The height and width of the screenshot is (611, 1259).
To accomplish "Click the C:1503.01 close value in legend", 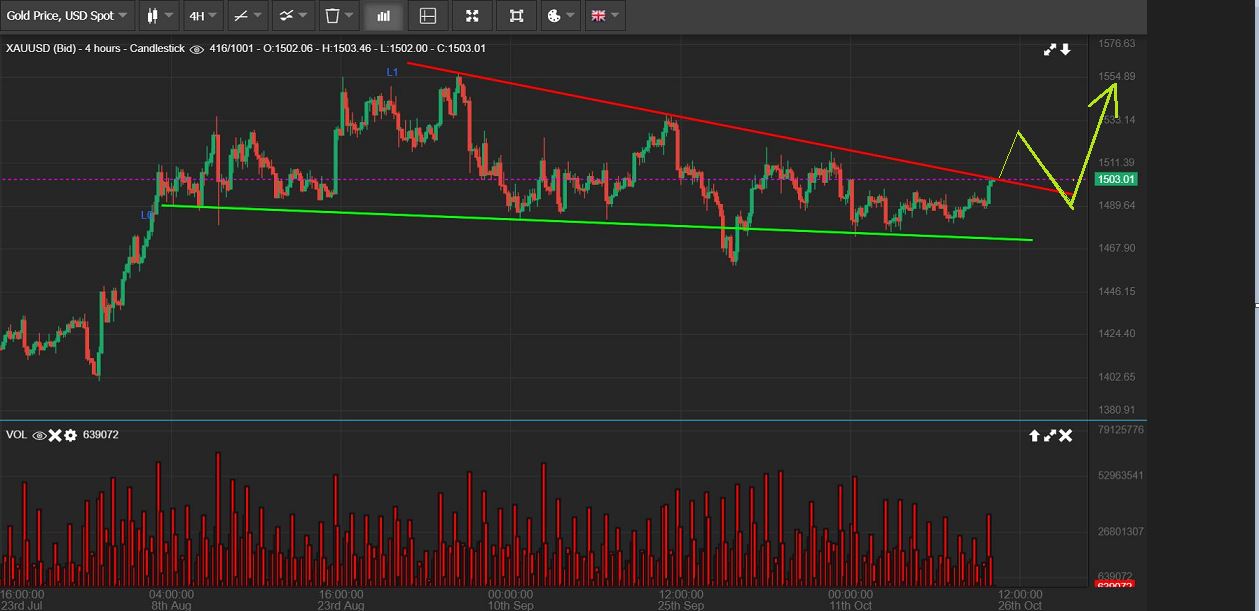I will pyautogui.click(x=459, y=49).
